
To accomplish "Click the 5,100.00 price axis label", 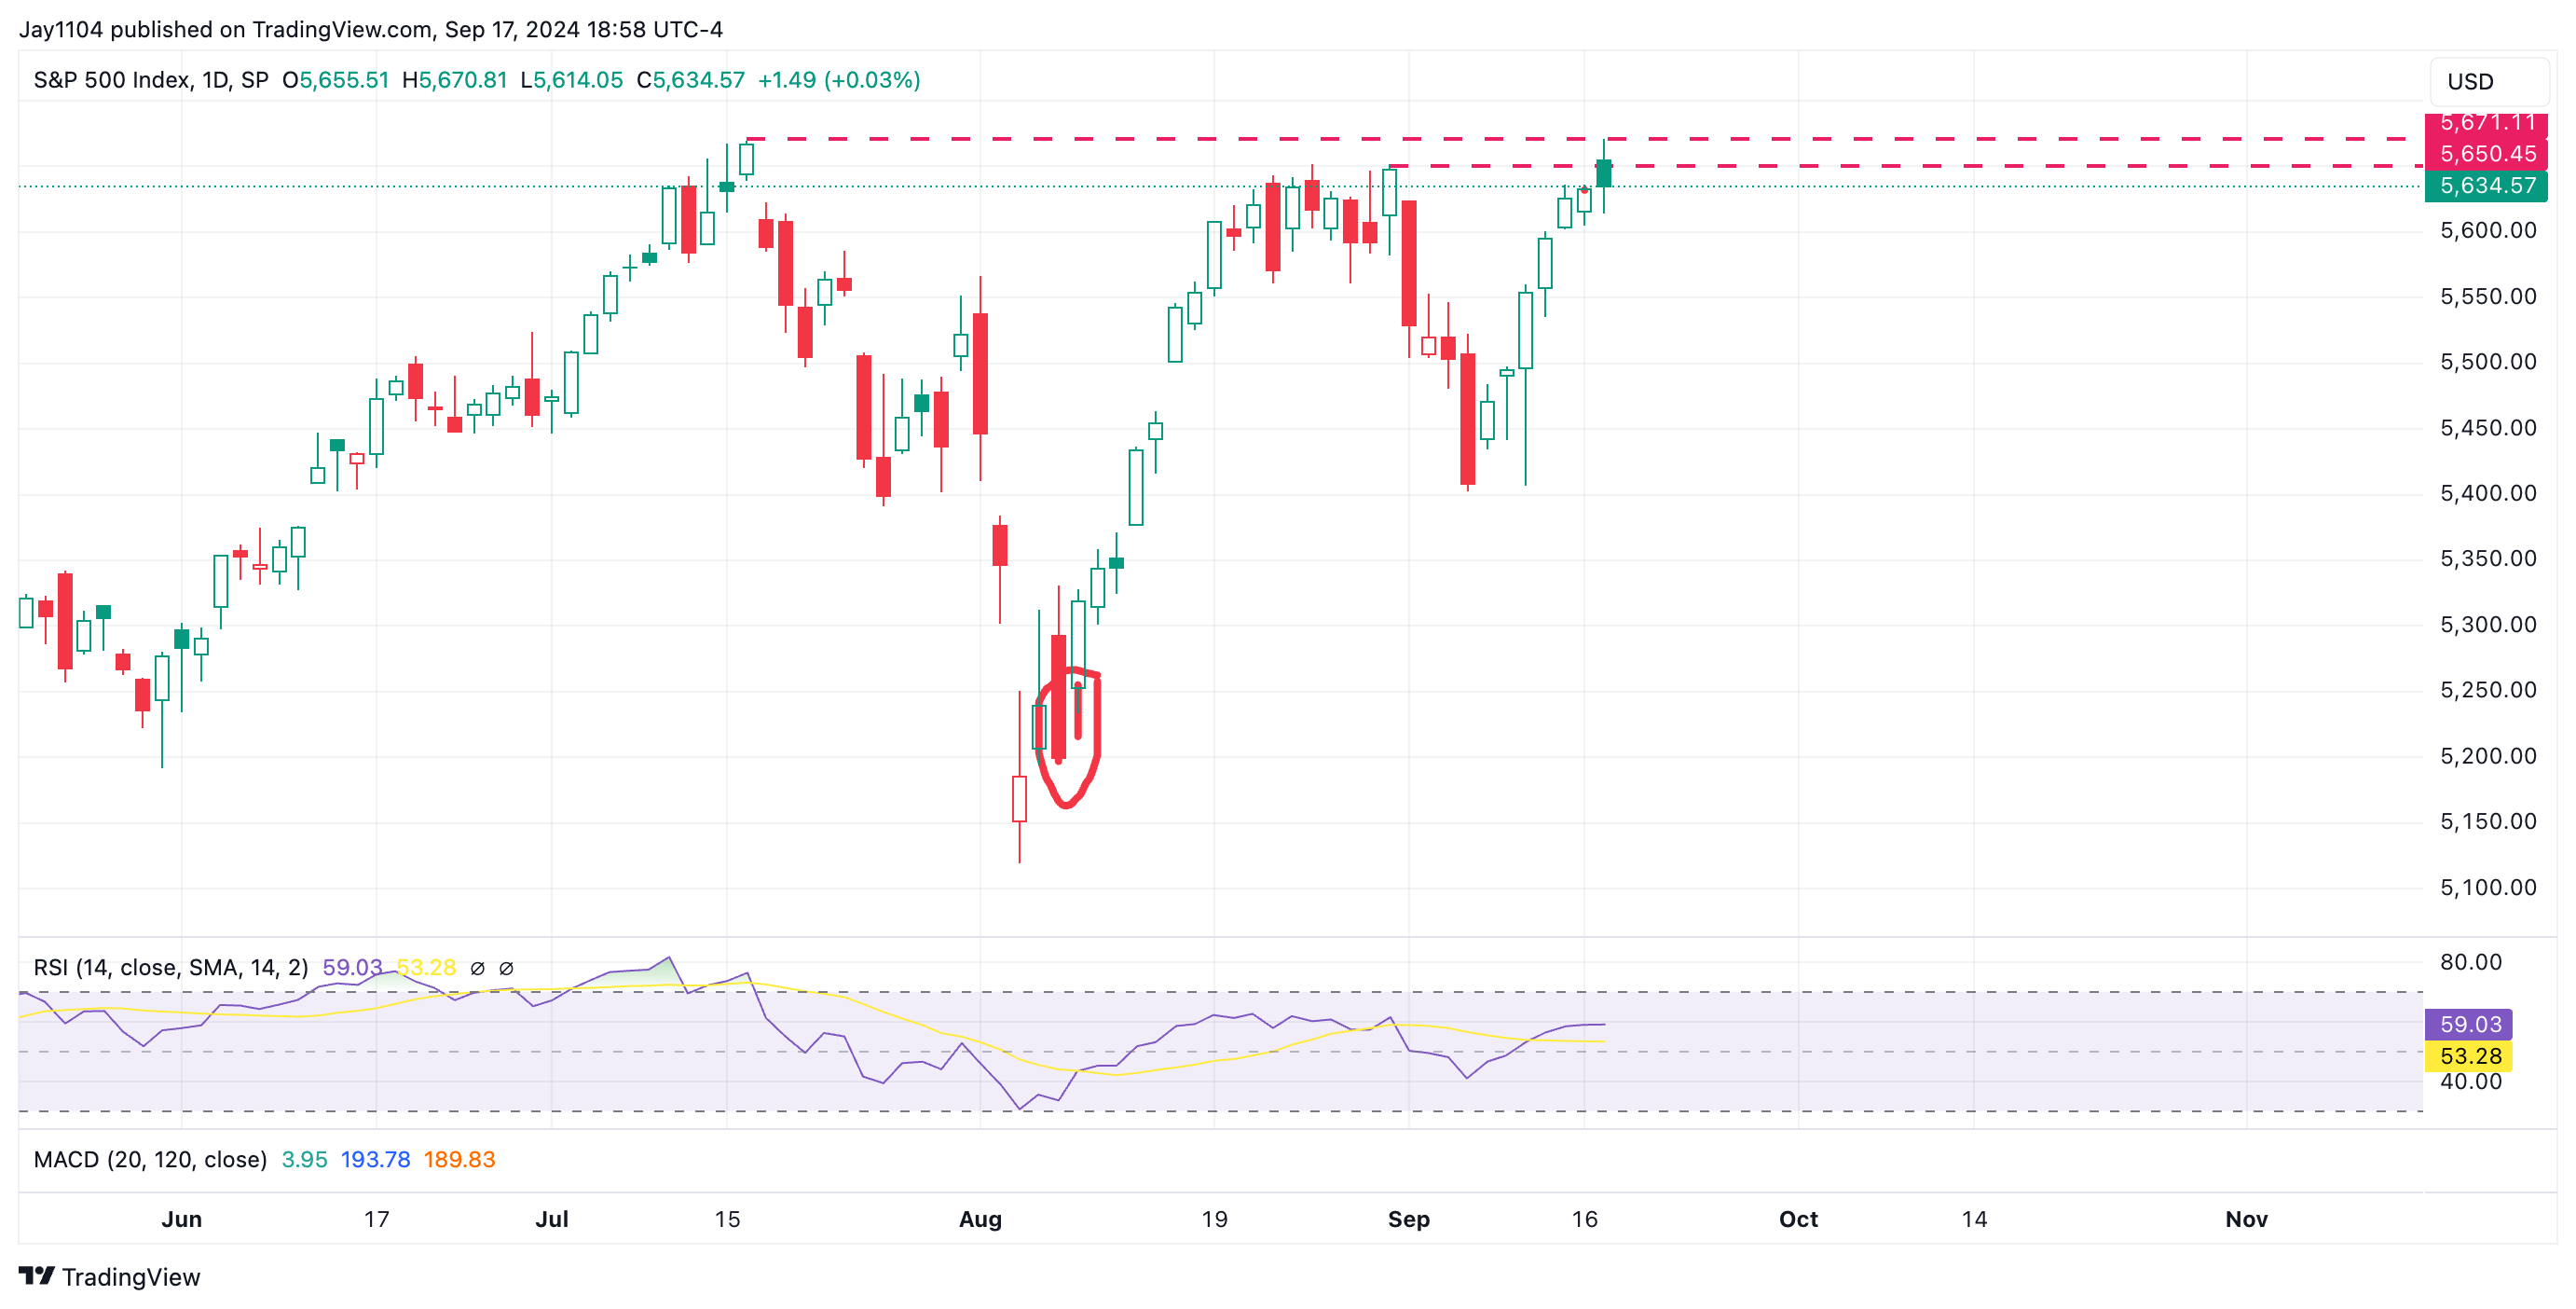I will (2488, 888).
